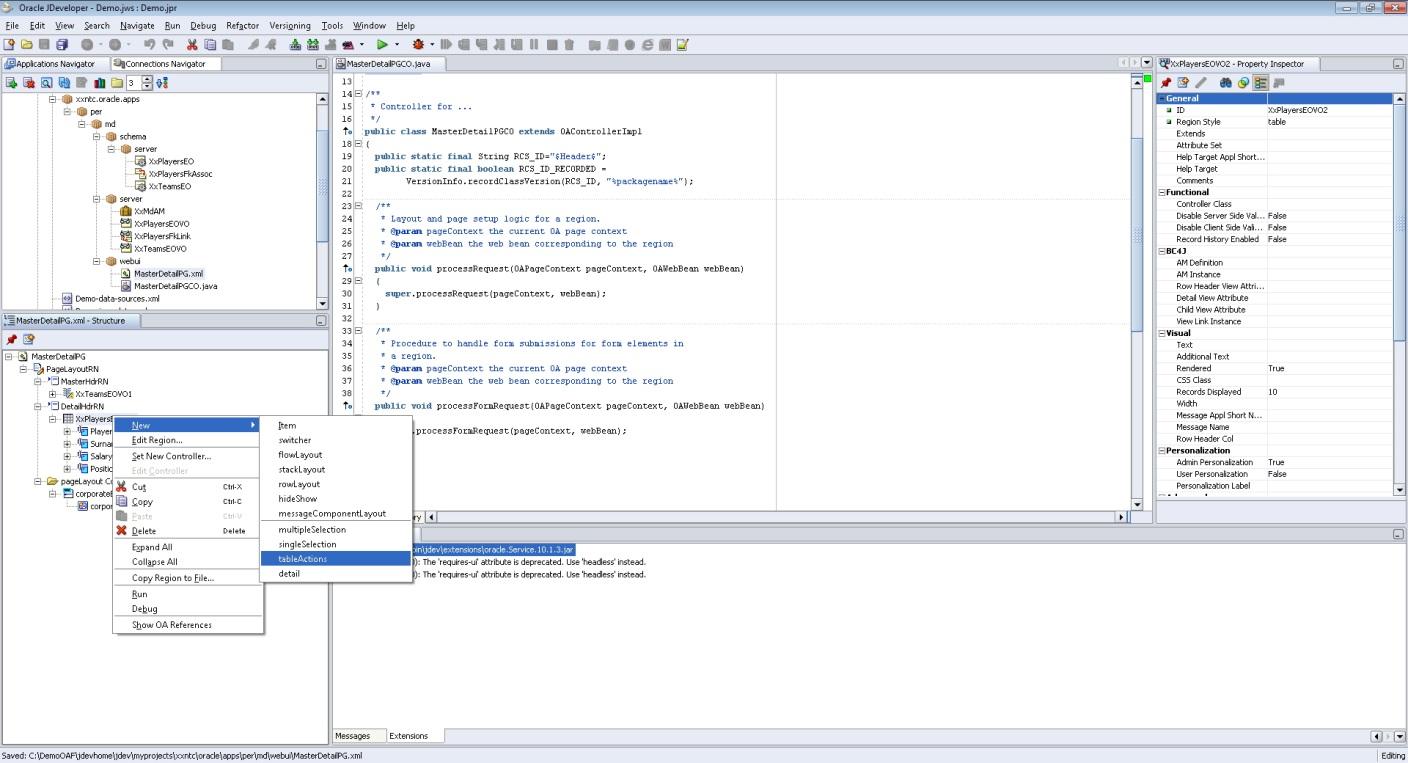
Task: Click the notepad icon at toolbar end
Action: (x=682, y=44)
